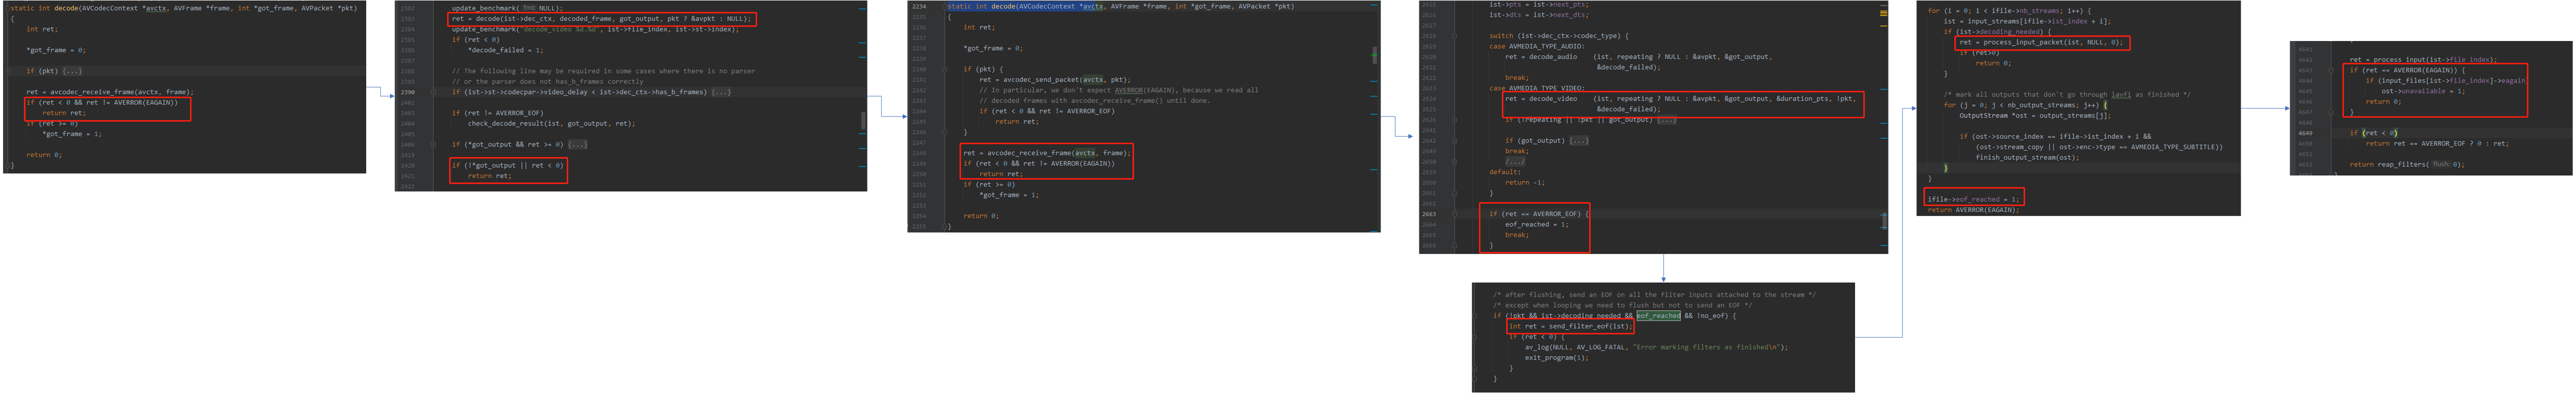Click line number 2383 in gutter
The width and height of the screenshot is (2576, 393).
pyautogui.click(x=407, y=18)
